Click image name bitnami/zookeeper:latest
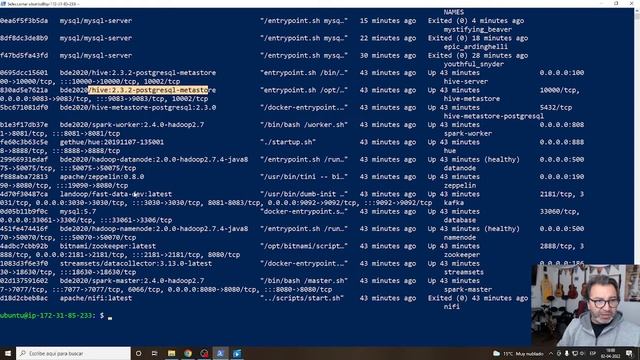 pyautogui.click(x=108, y=246)
